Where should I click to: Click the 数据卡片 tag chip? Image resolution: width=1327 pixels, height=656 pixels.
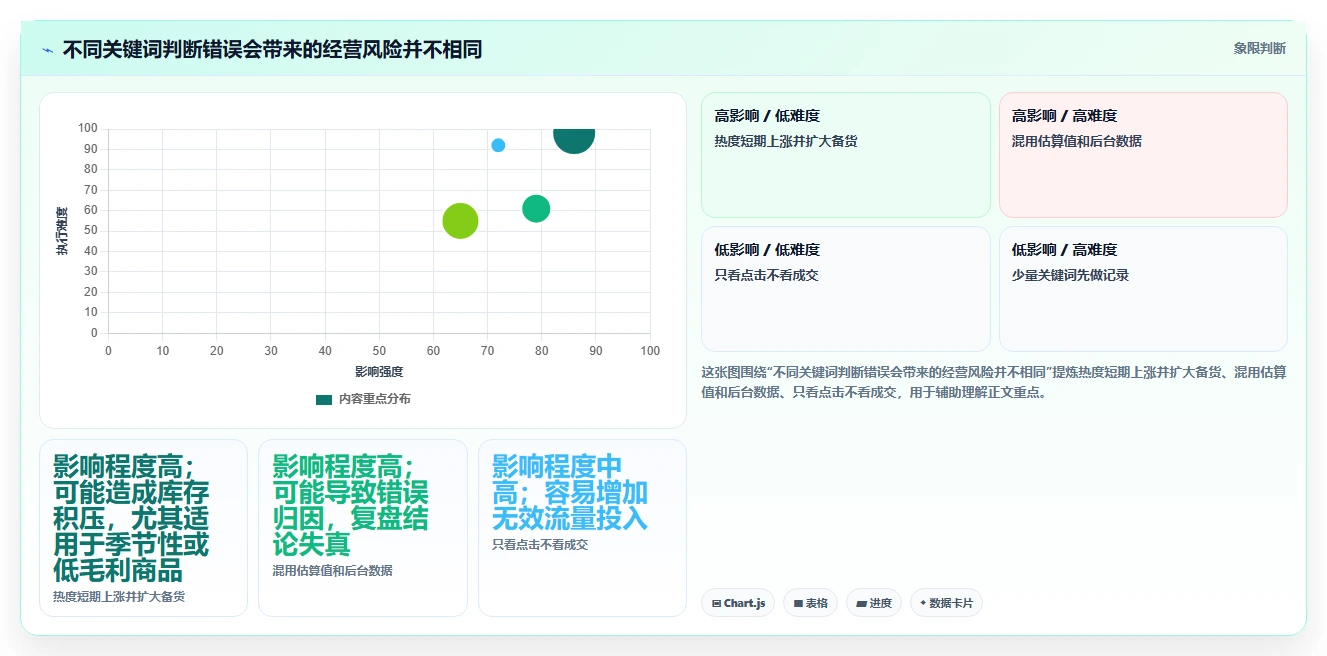pyautogui.click(x=946, y=603)
